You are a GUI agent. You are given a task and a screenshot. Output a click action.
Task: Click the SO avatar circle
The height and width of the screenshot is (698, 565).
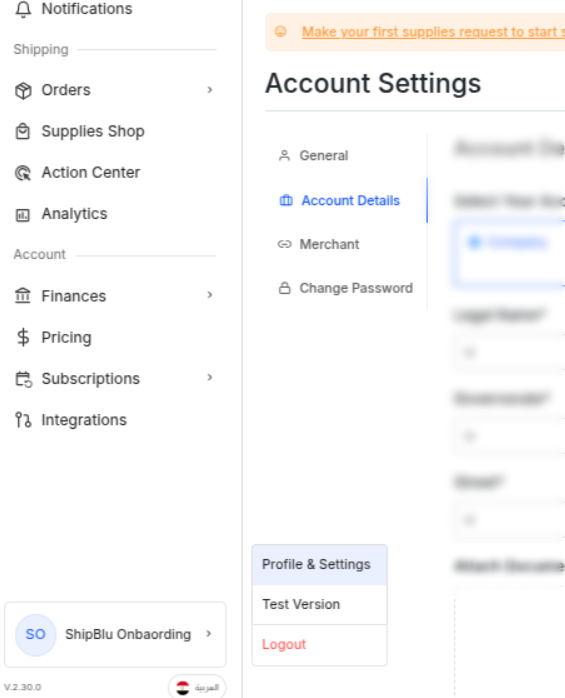pyautogui.click(x=36, y=634)
